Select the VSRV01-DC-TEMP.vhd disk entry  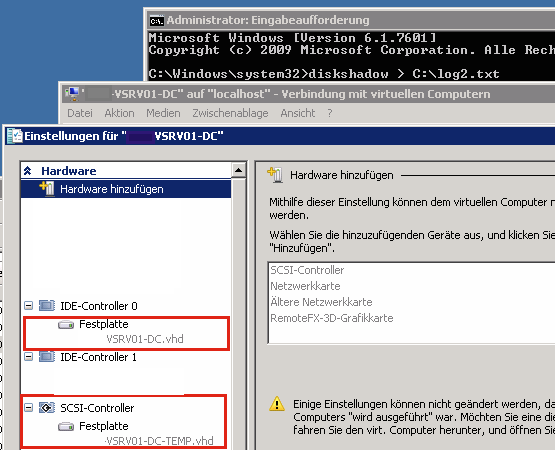(159, 441)
